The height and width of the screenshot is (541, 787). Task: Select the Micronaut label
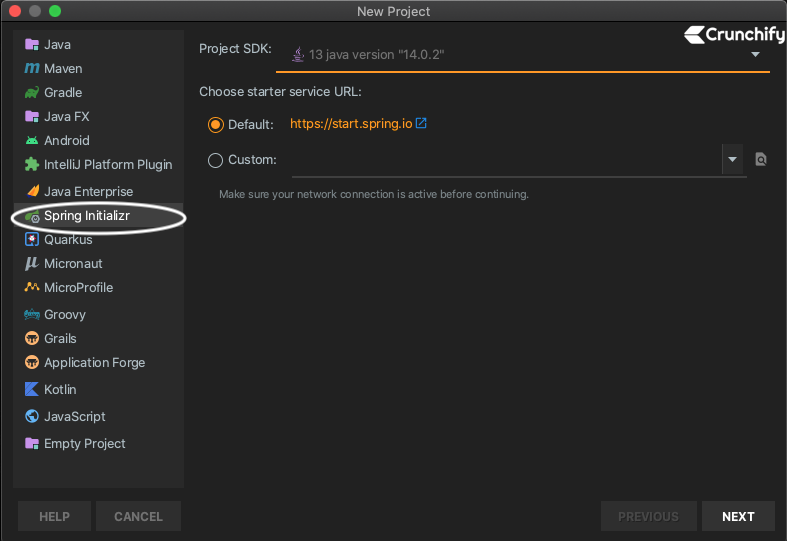(x=73, y=263)
